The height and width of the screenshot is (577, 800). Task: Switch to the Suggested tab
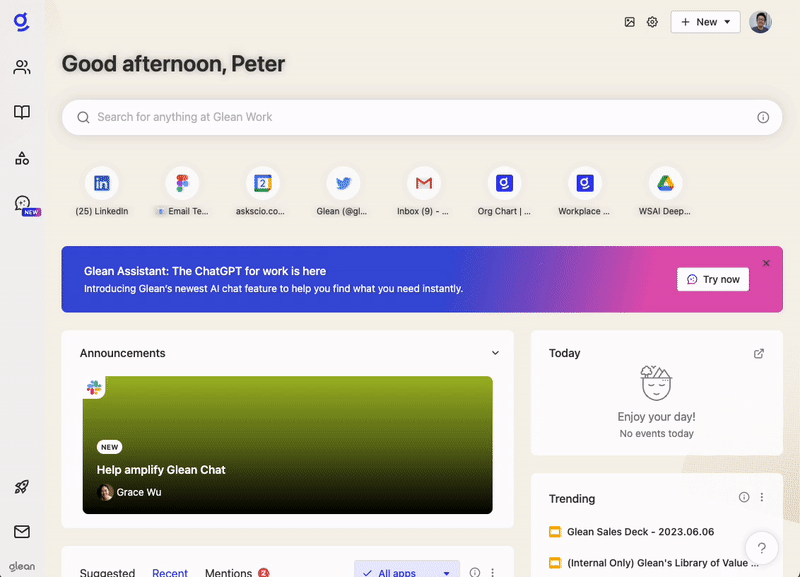tap(107, 572)
